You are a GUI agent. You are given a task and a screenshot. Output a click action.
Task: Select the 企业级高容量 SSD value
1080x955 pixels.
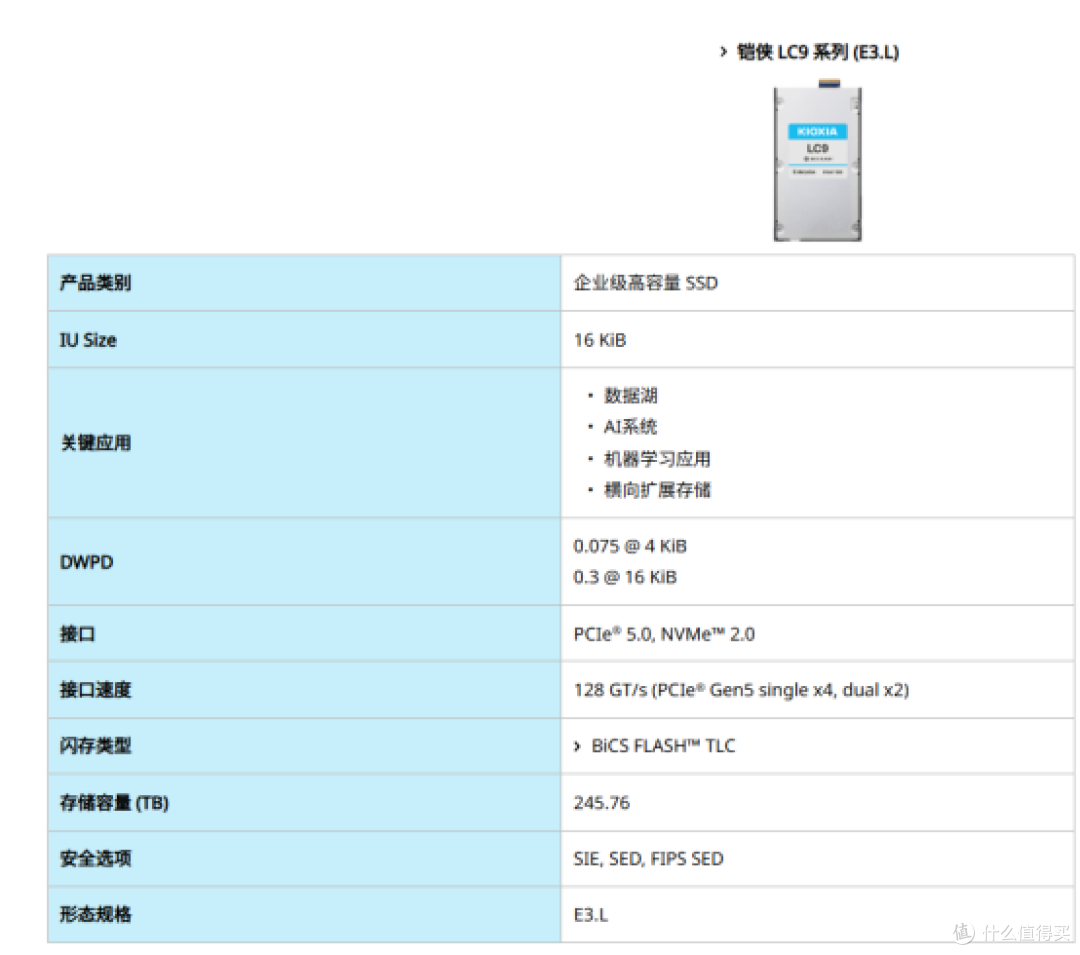coord(645,283)
